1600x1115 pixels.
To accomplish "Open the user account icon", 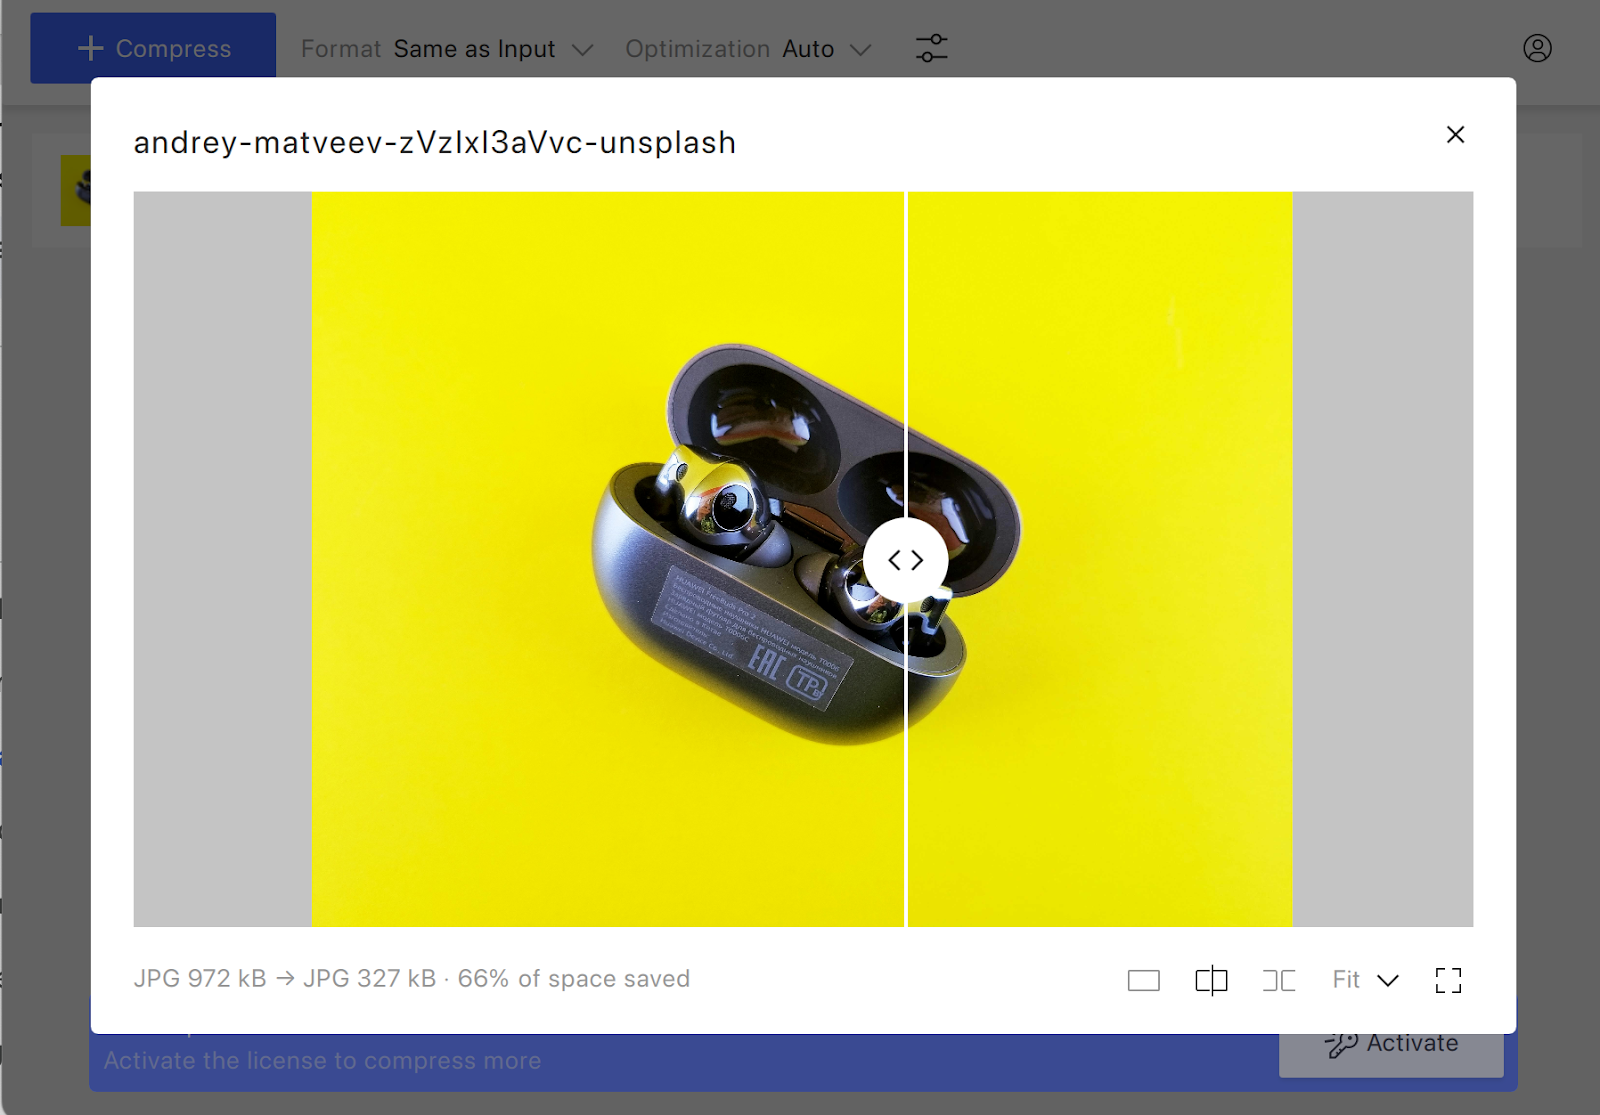I will tap(1537, 48).
